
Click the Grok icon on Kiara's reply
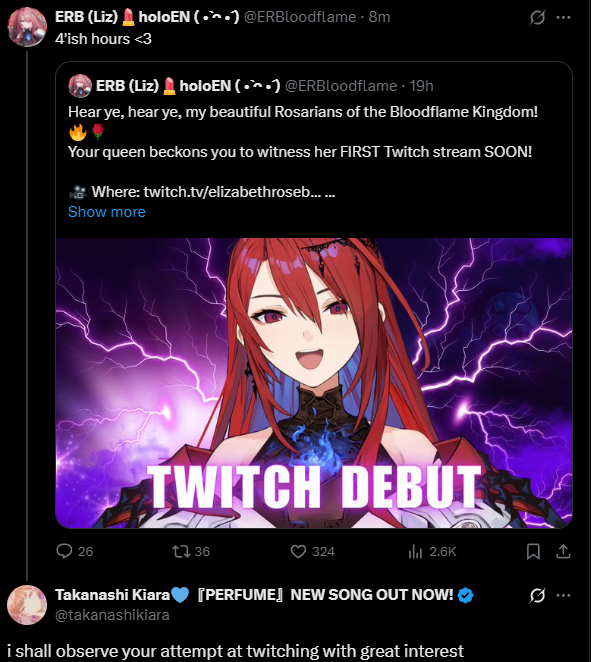[x=537, y=596]
